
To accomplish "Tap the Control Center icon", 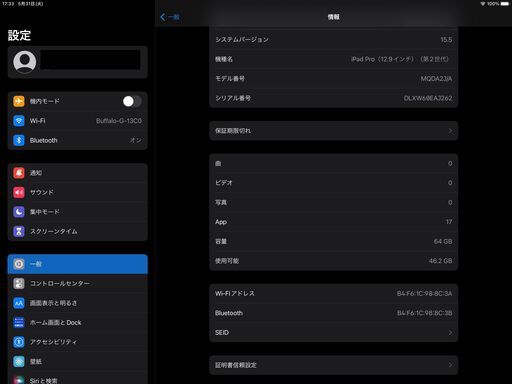I will pos(19,283).
